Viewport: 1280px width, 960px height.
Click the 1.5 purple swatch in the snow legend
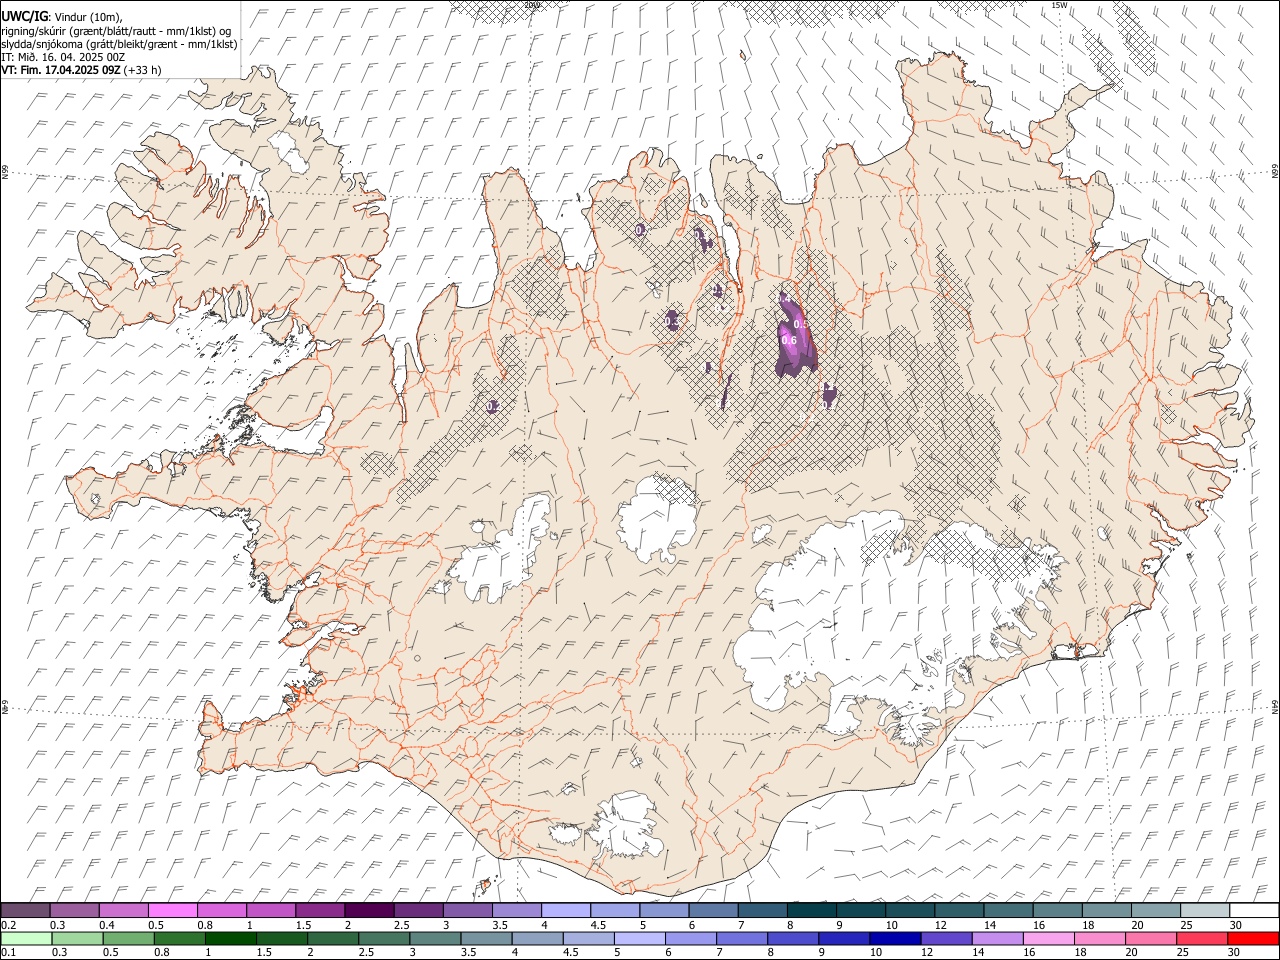pyautogui.click(x=320, y=910)
